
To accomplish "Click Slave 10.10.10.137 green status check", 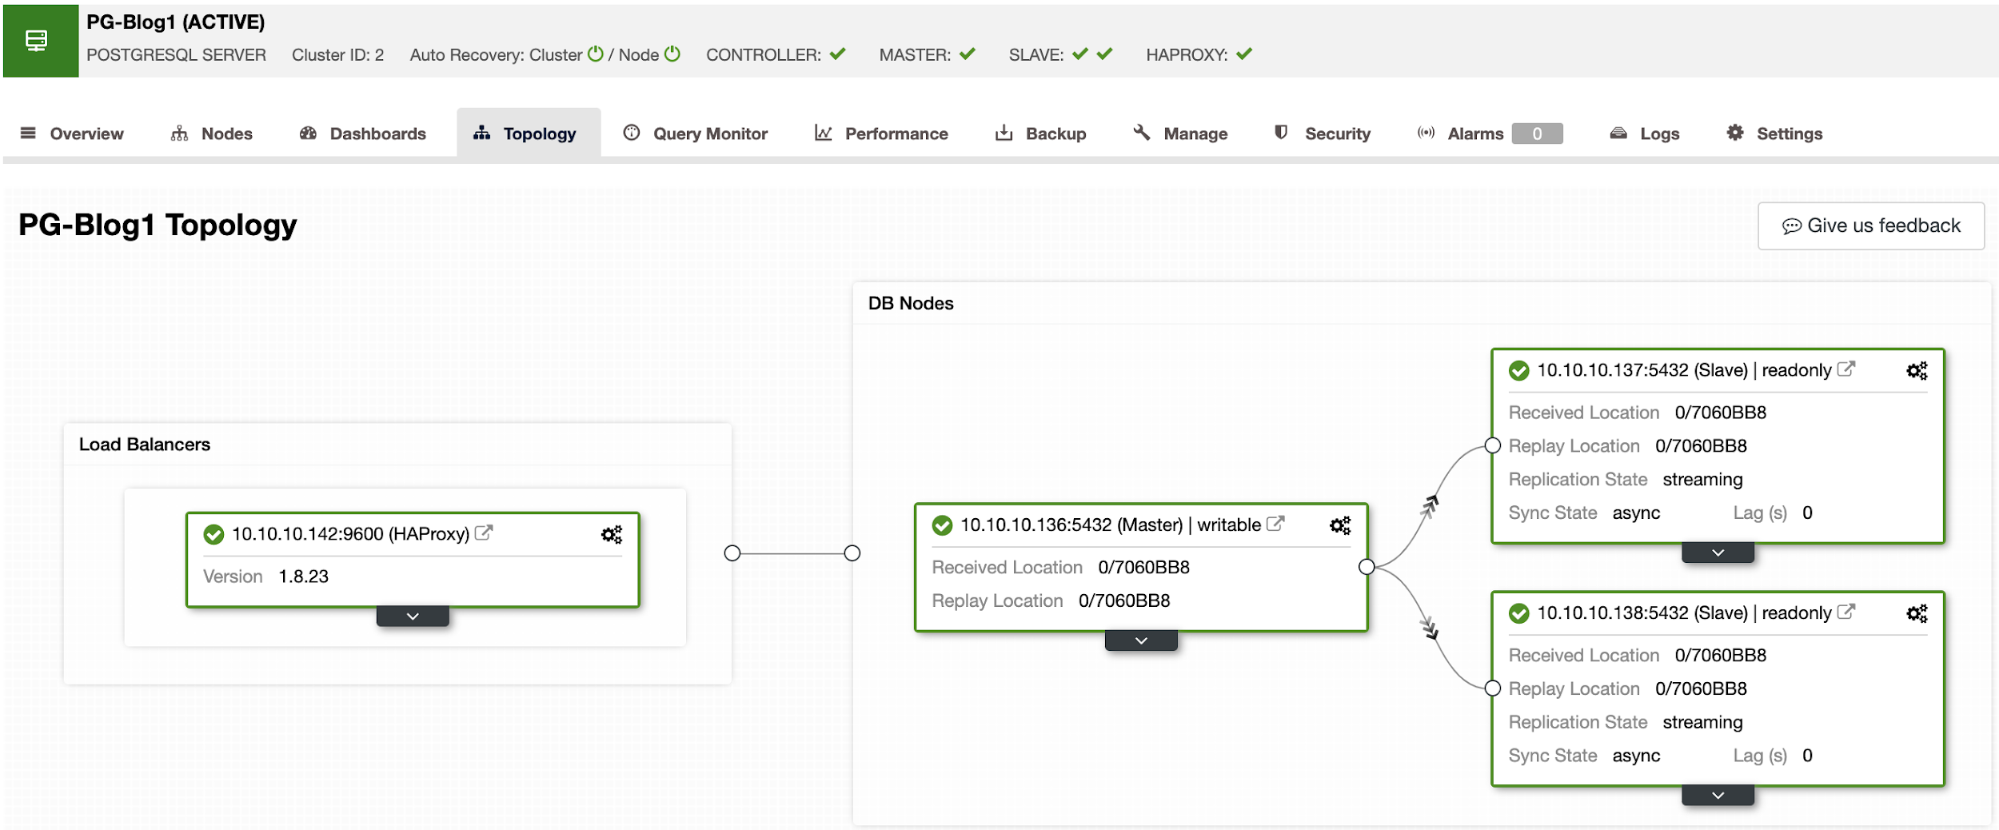I will (1519, 371).
